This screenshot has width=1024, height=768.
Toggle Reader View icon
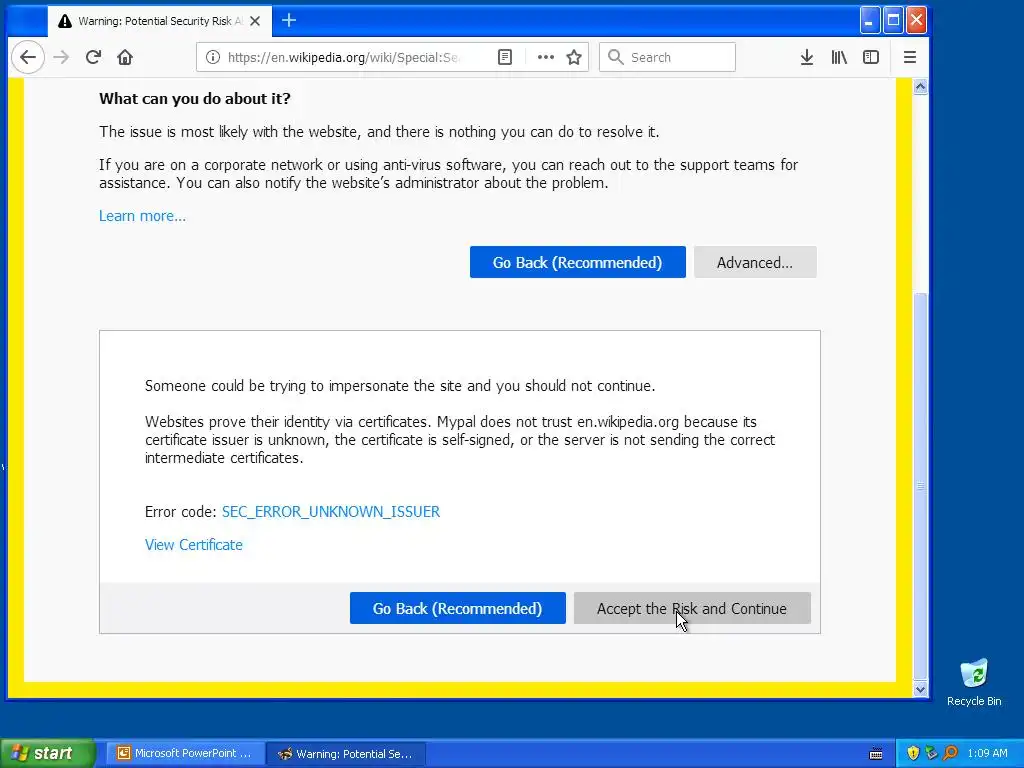click(505, 57)
